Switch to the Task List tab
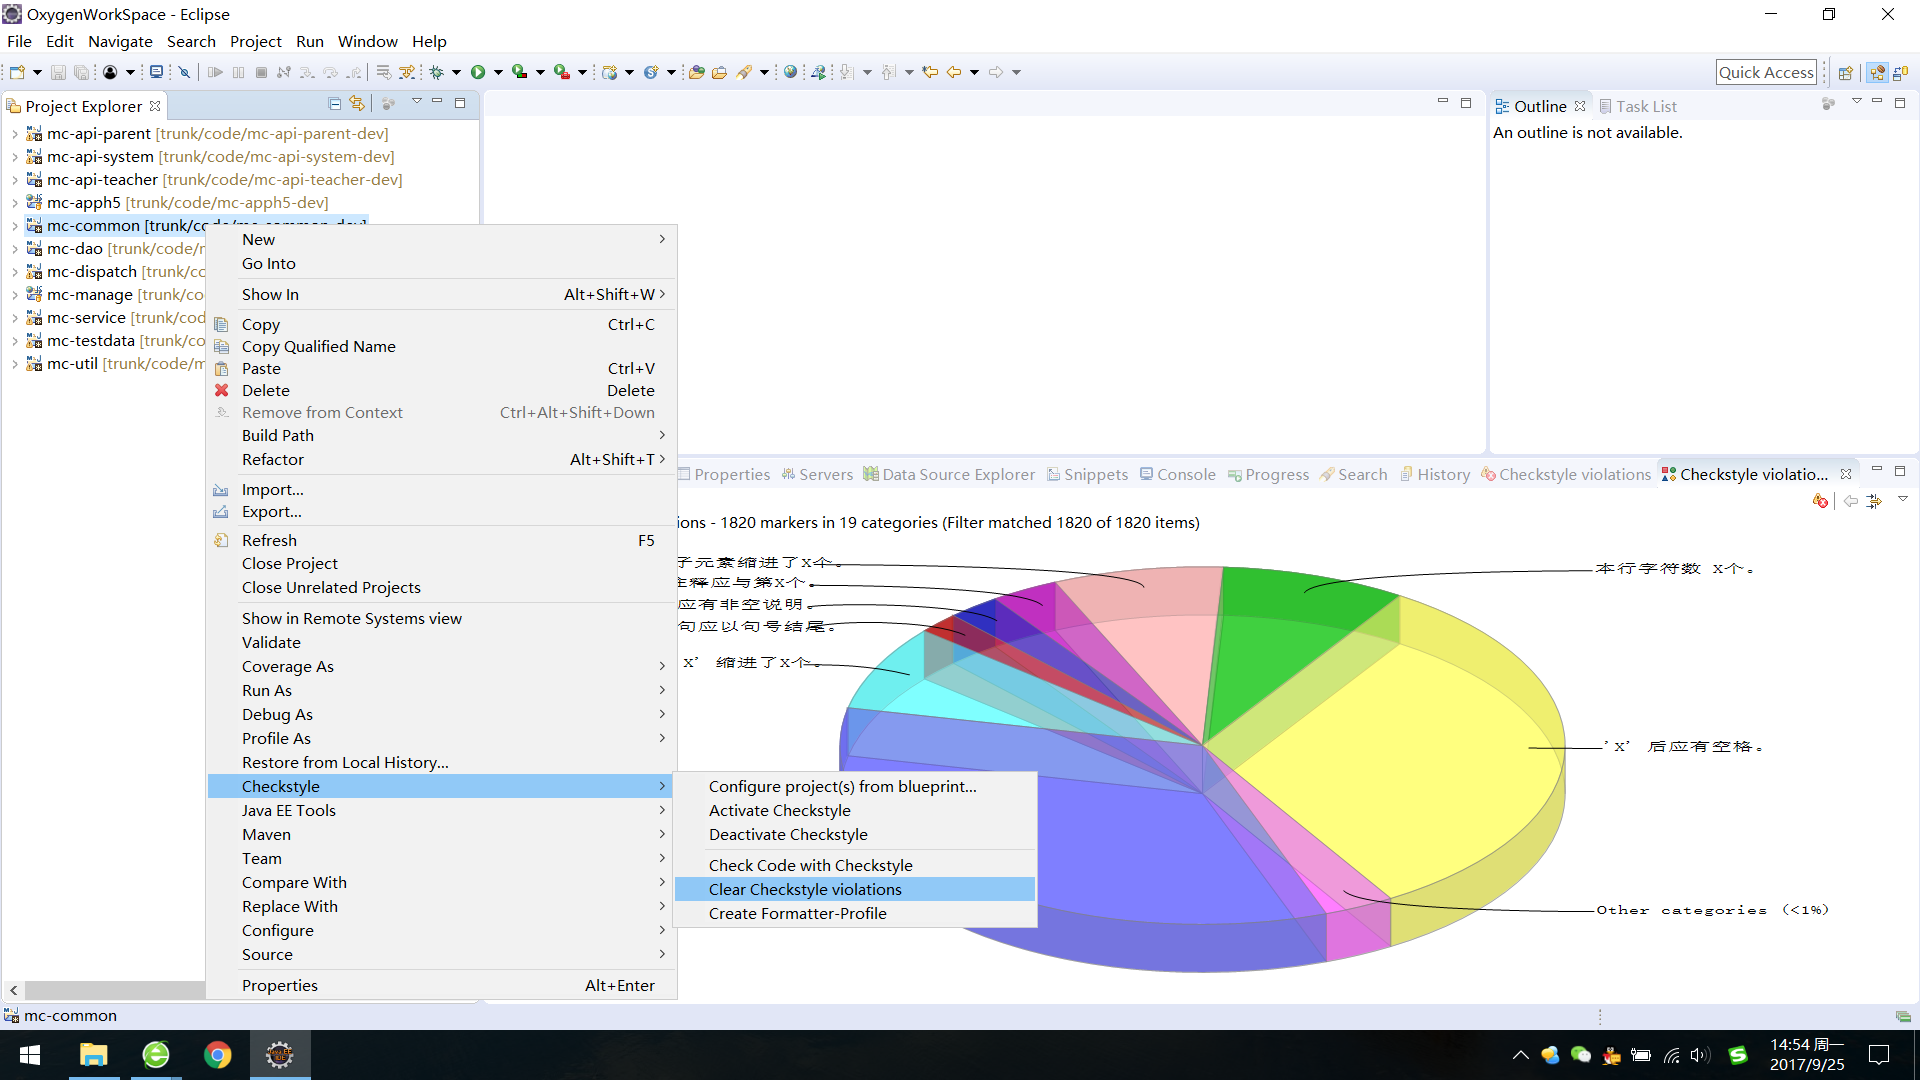Screen dimensions: 1920x1080 point(1637,106)
